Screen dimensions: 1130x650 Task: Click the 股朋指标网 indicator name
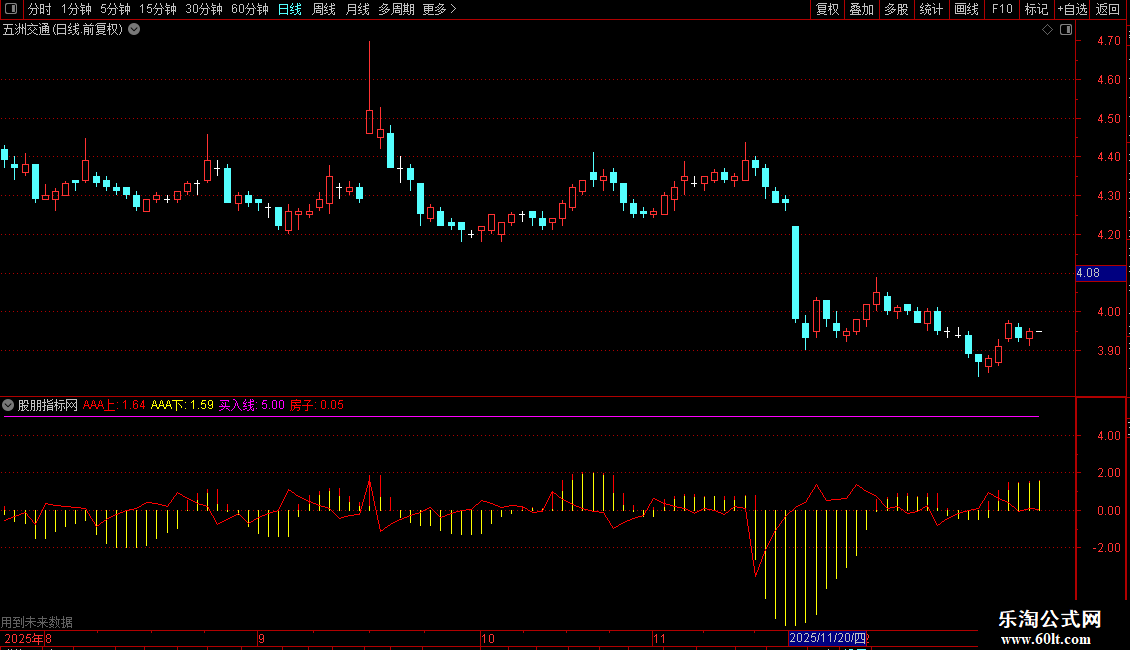[48, 405]
